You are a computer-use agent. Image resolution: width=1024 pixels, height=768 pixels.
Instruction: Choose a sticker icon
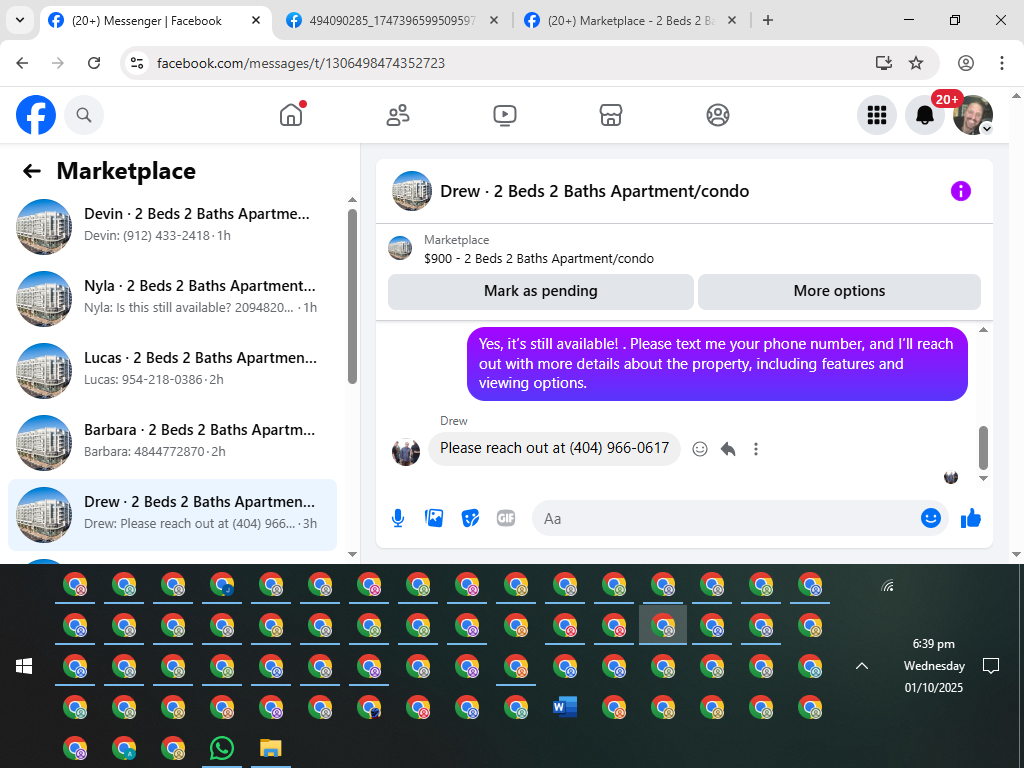(470, 519)
